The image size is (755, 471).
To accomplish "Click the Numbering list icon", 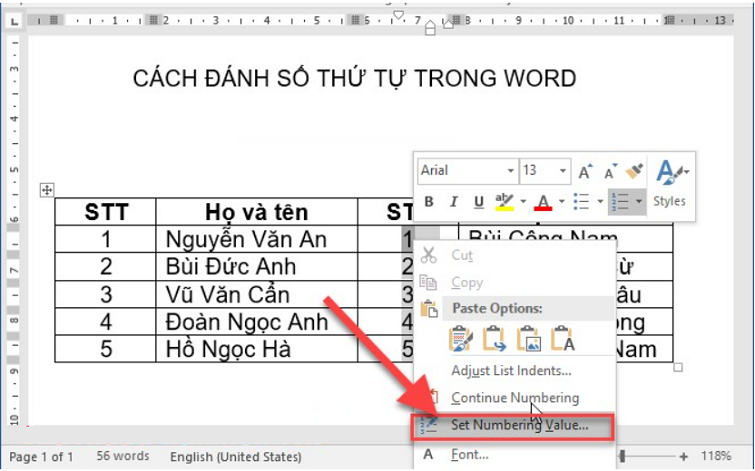I will [620, 202].
